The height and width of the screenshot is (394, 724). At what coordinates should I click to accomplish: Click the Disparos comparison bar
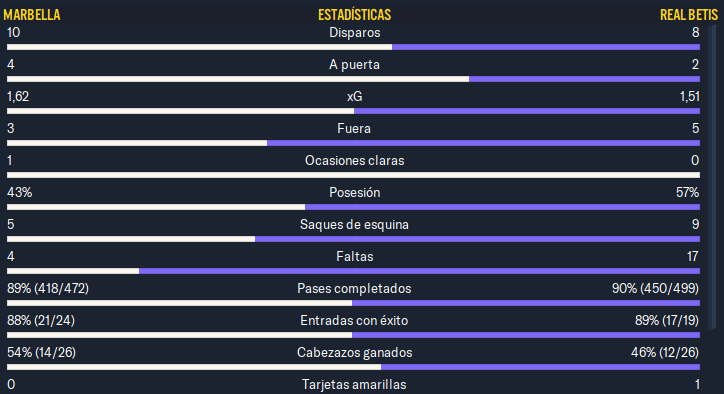(x=353, y=47)
